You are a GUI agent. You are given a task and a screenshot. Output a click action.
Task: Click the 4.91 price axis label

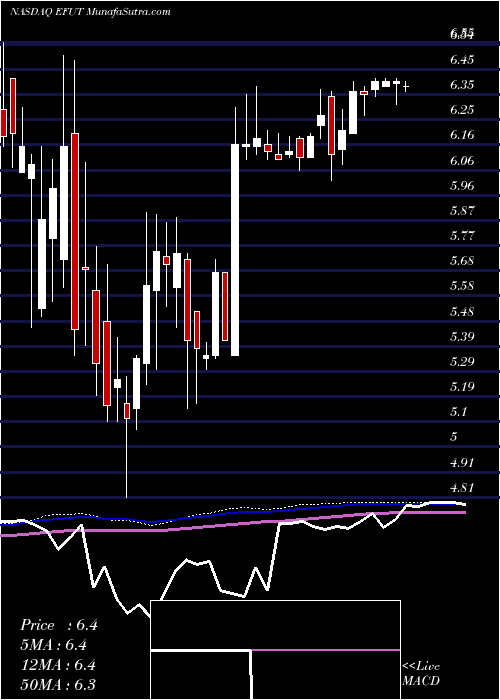click(462, 462)
